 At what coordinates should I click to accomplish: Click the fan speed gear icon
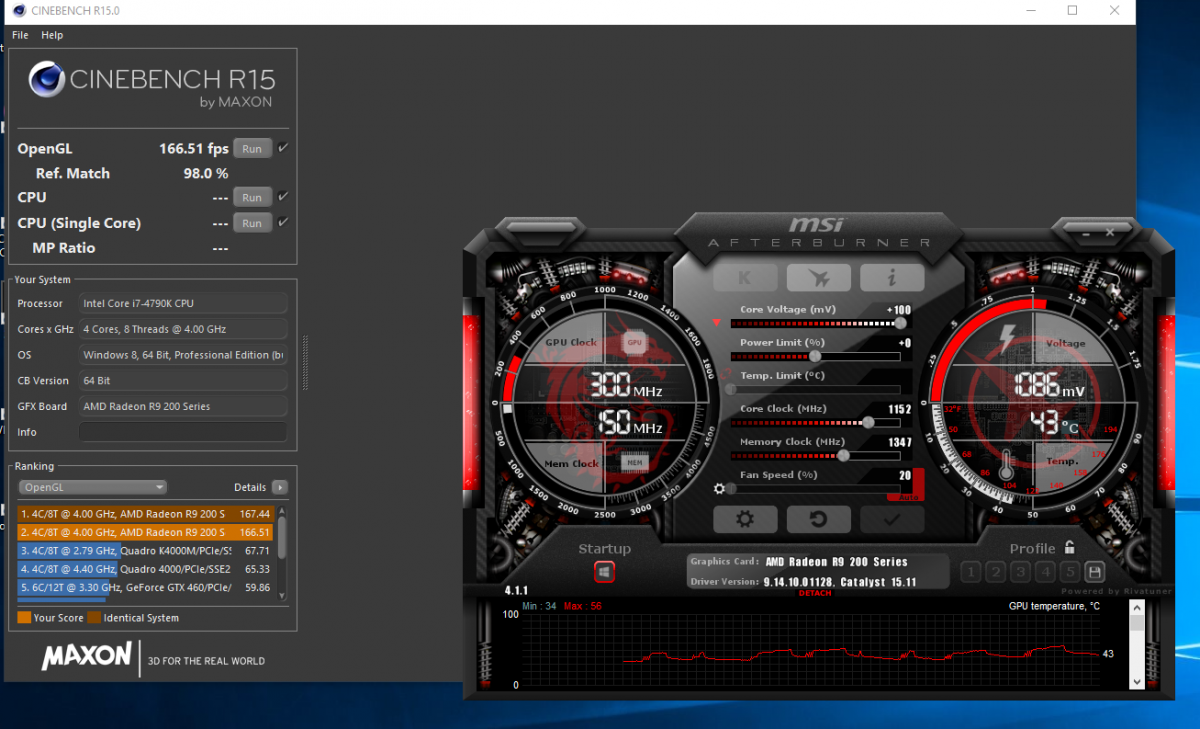tap(719, 489)
